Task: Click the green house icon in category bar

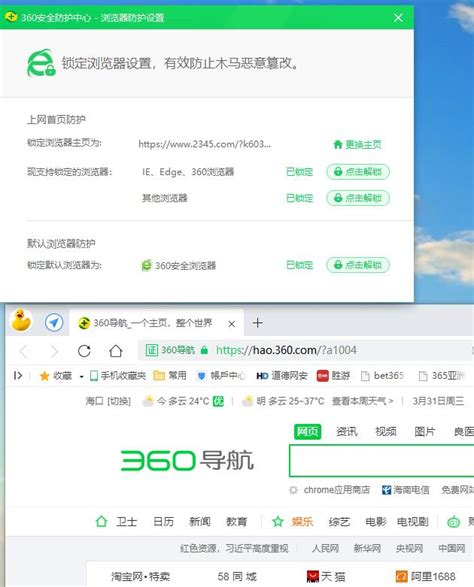Action: [x=101, y=521]
